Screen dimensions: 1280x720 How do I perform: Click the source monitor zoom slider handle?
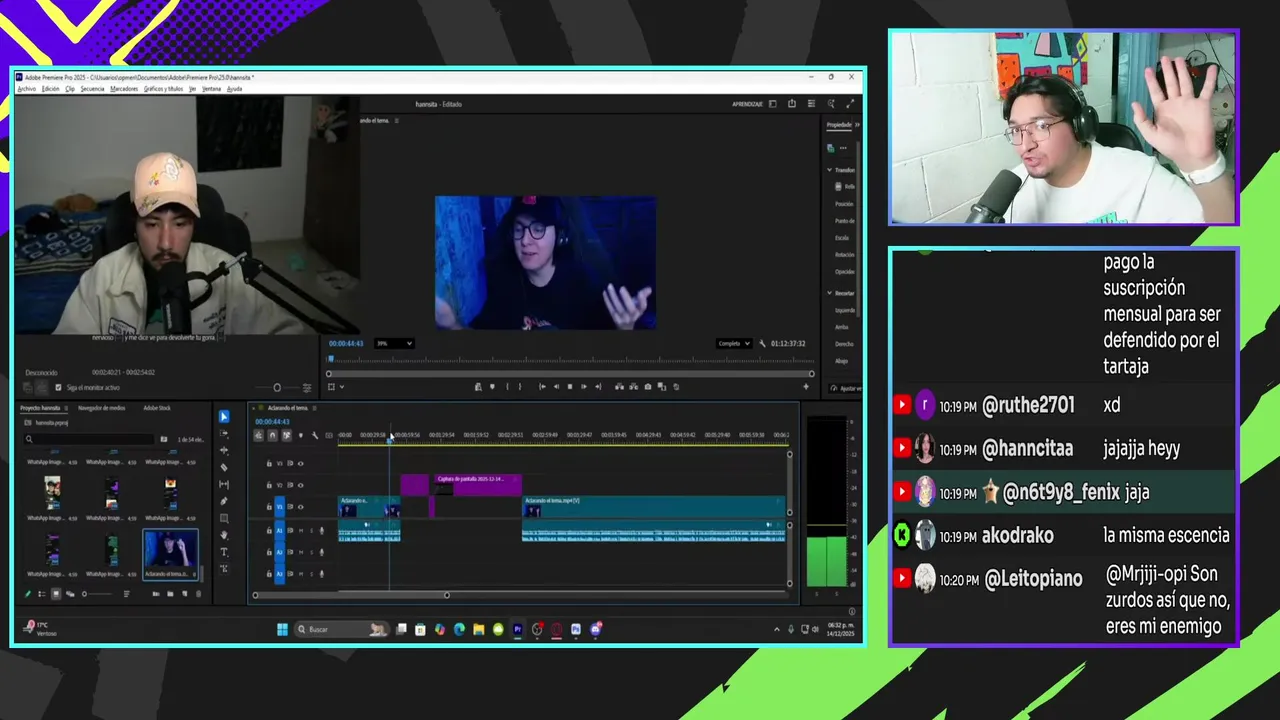277,388
